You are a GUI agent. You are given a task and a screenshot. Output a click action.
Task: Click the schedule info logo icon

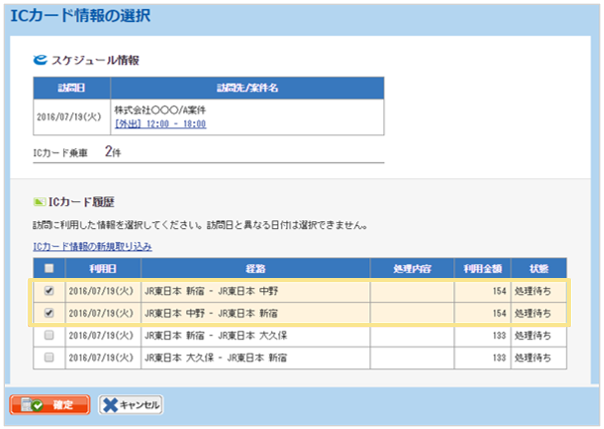pos(41,60)
